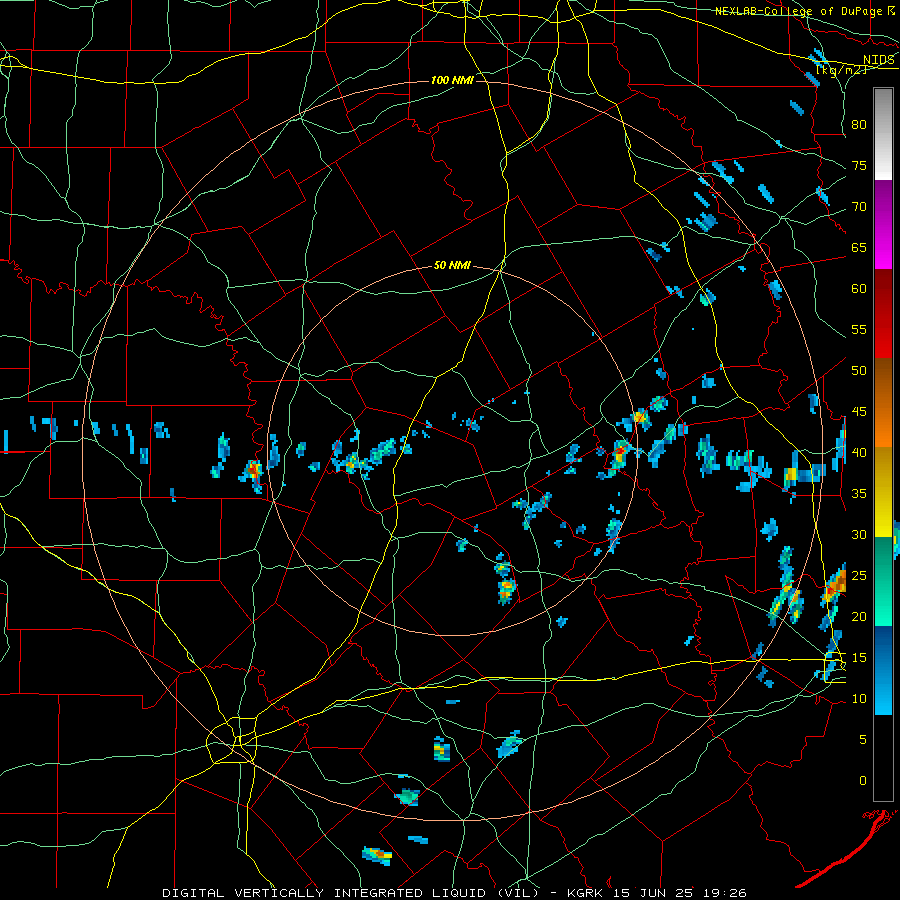Click the 5 value on the scale
This screenshot has width=900, height=900.
coord(863,740)
